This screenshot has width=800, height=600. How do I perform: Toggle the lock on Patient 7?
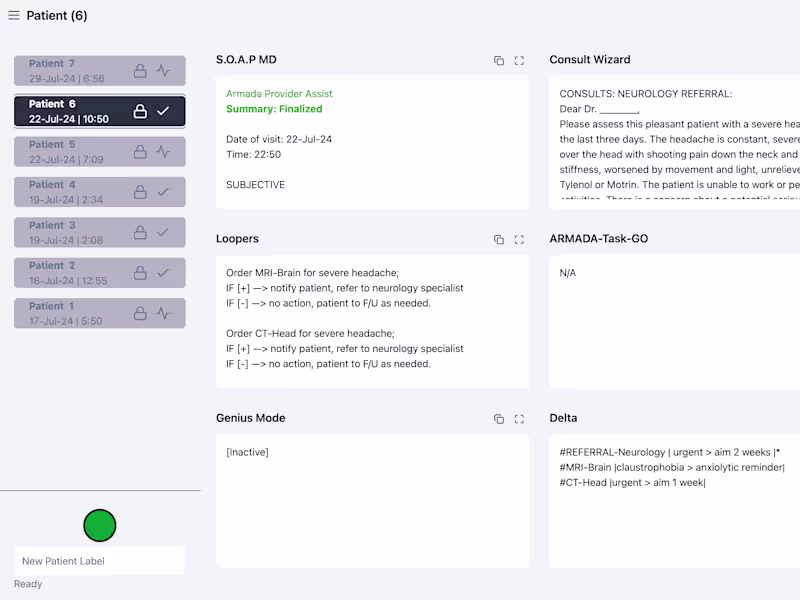click(x=140, y=71)
